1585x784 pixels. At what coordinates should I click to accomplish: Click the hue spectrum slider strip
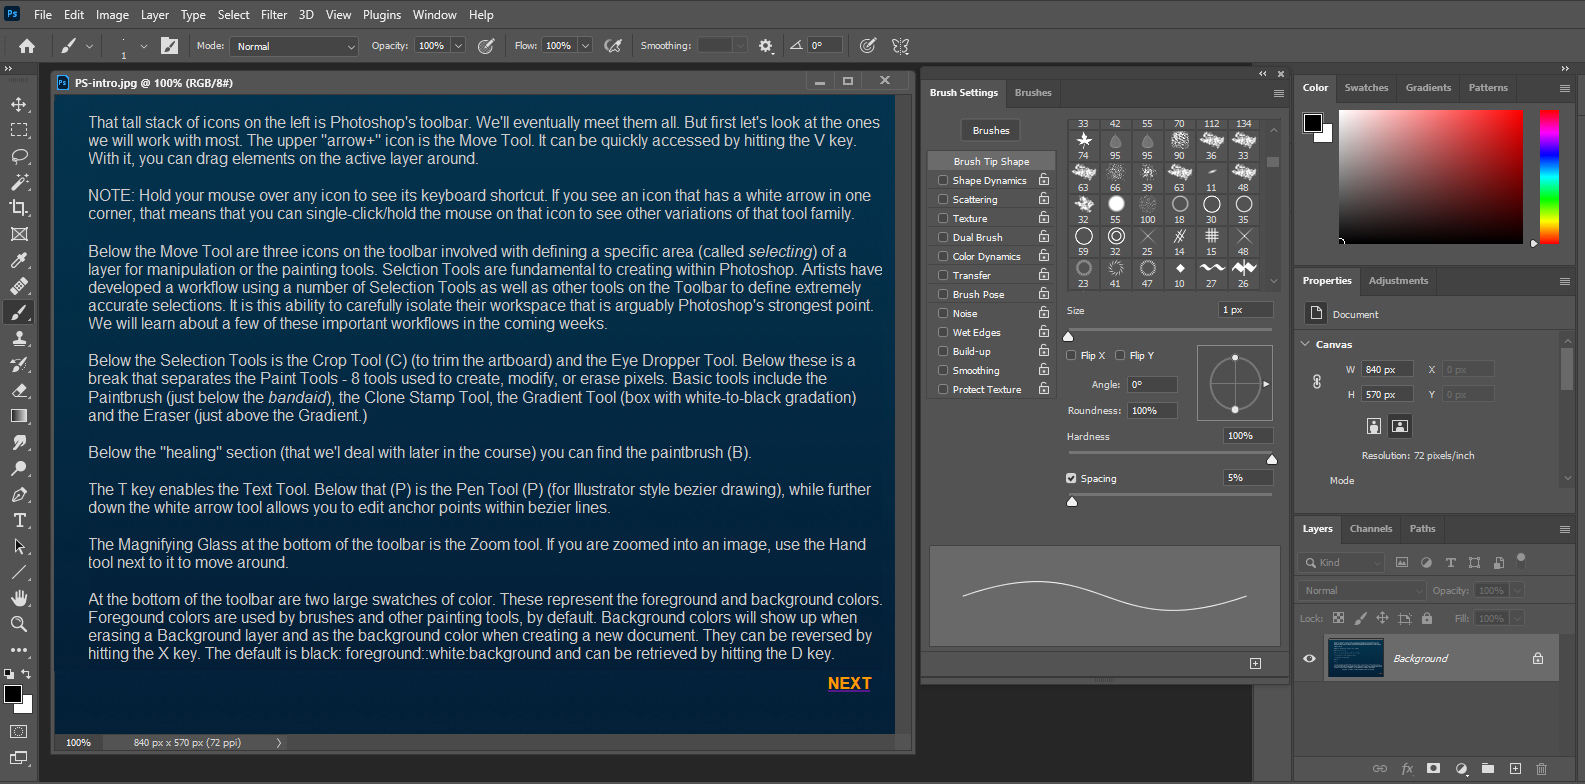pyautogui.click(x=1549, y=176)
